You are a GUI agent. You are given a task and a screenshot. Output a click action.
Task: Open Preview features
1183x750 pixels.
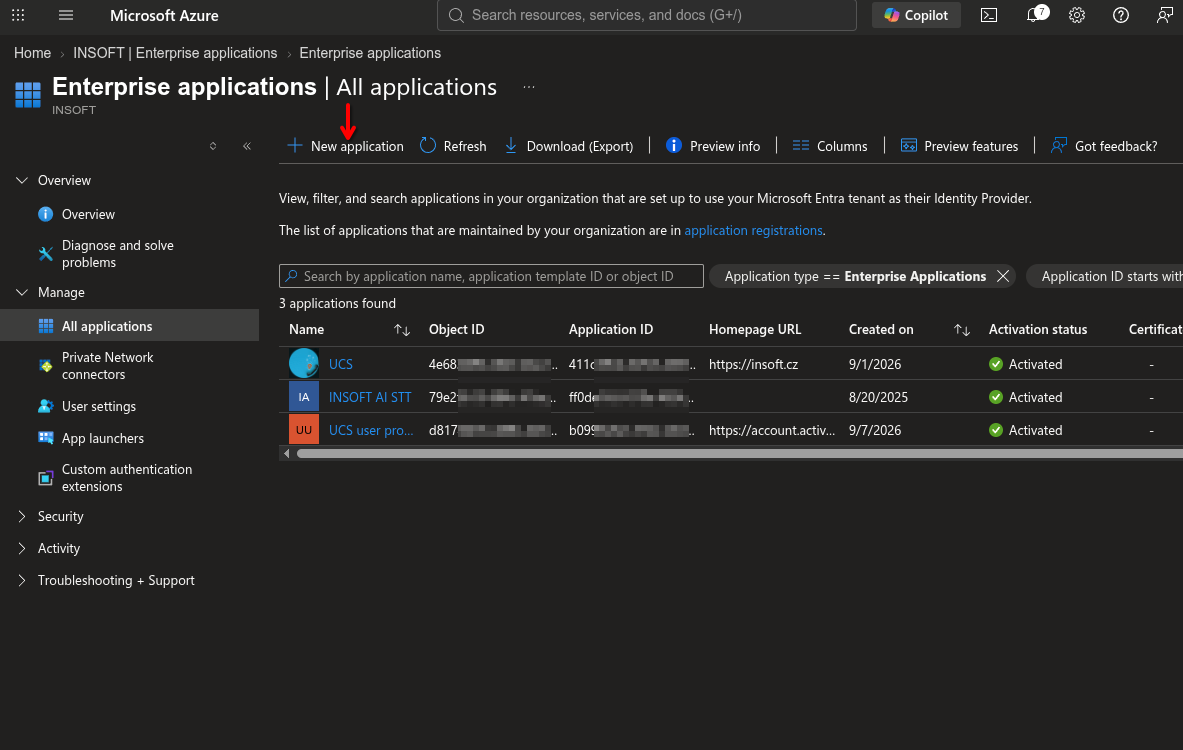click(959, 146)
